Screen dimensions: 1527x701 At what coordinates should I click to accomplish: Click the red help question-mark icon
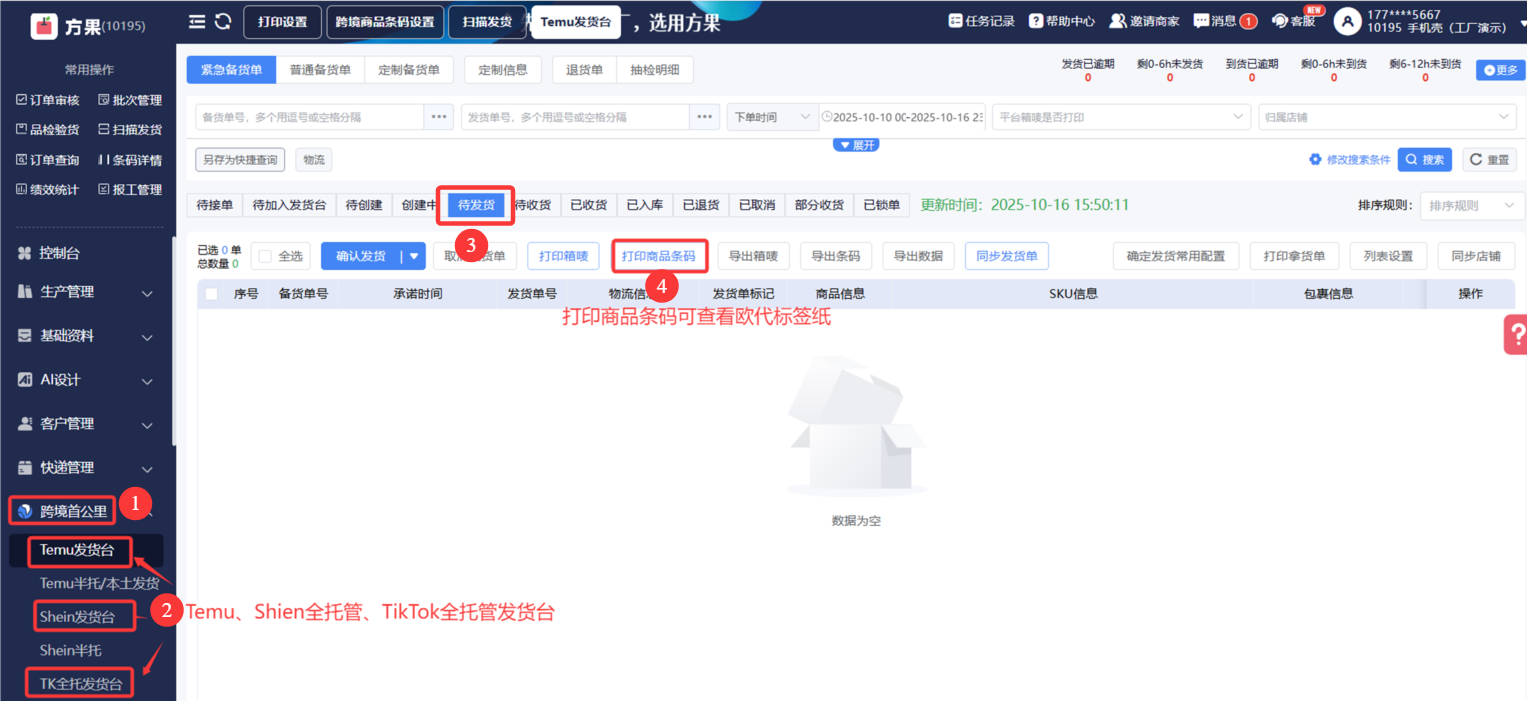pyautogui.click(x=1515, y=334)
